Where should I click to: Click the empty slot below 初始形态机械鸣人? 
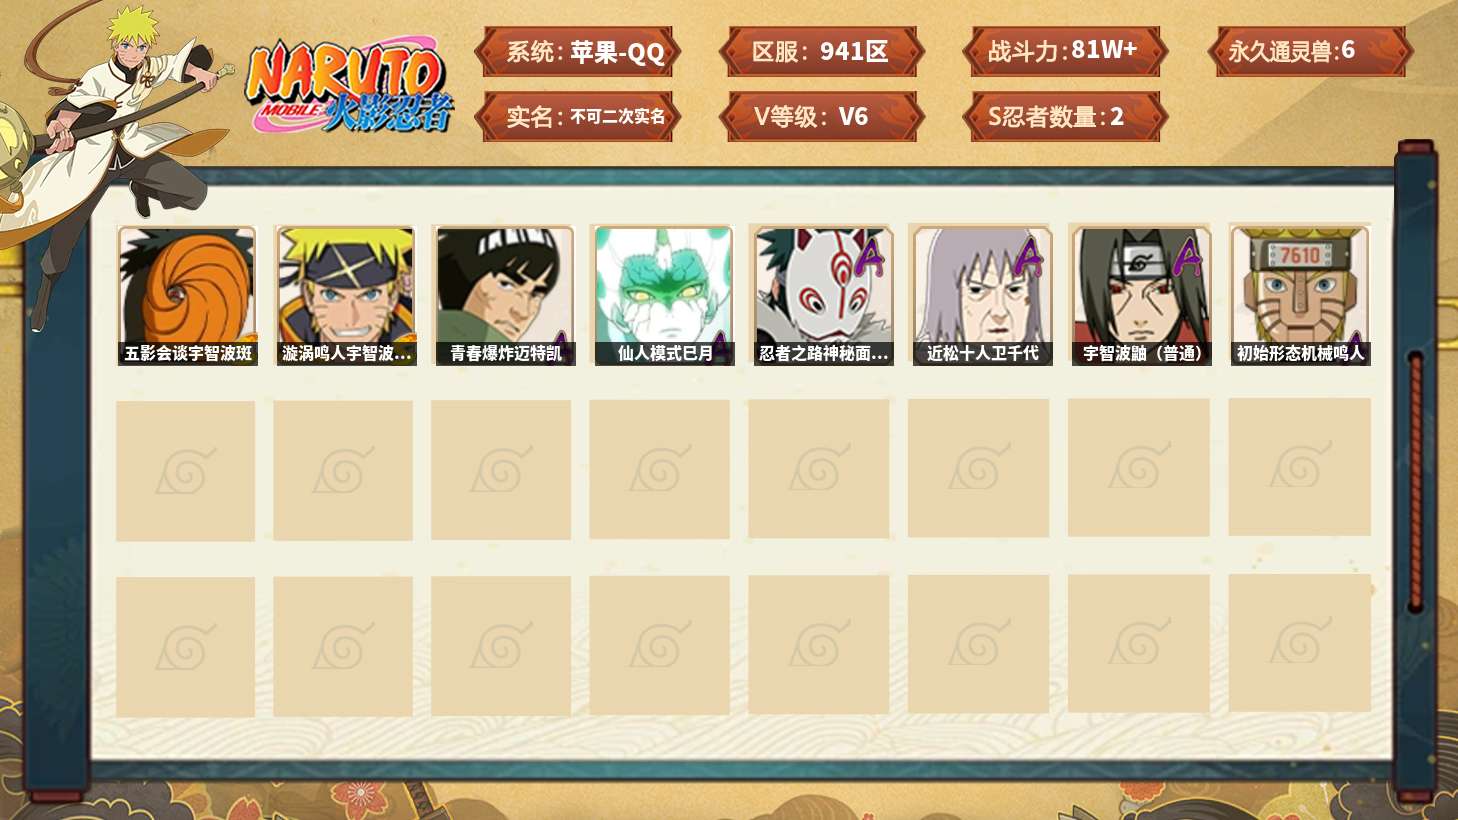pyautogui.click(x=1300, y=467)
